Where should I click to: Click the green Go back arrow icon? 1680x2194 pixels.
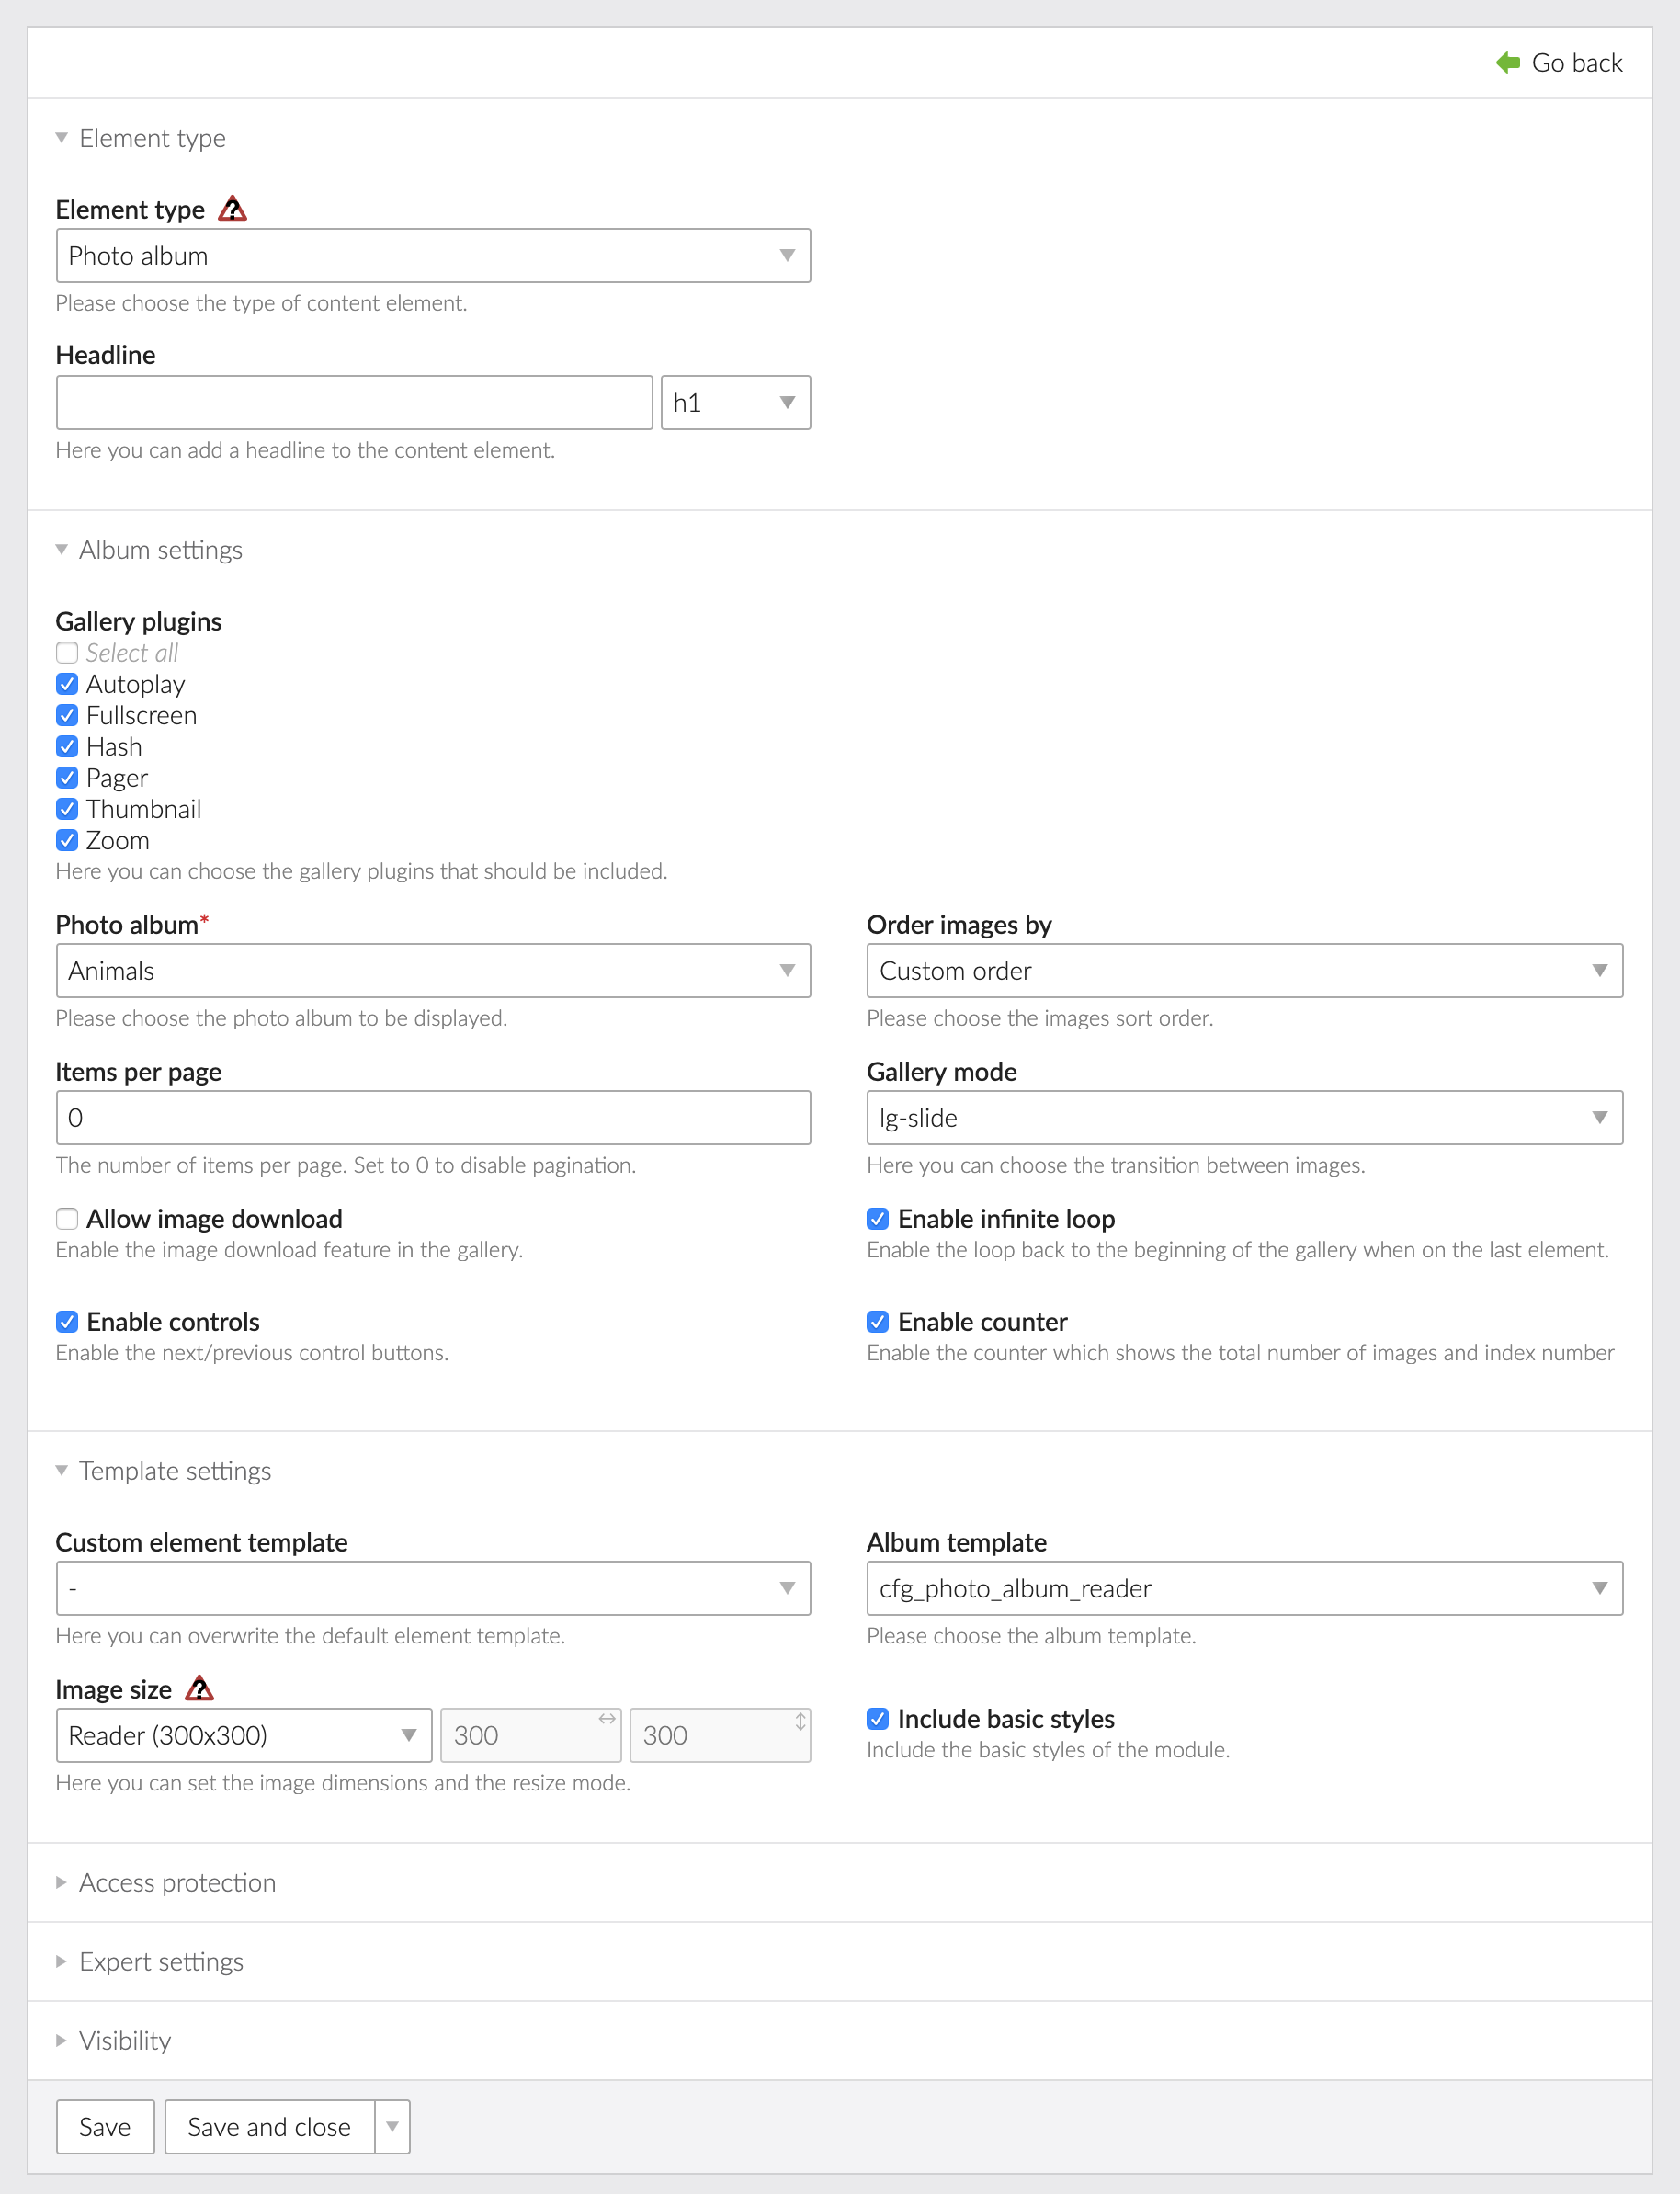pyautogui.click(x=1508, y=62)
